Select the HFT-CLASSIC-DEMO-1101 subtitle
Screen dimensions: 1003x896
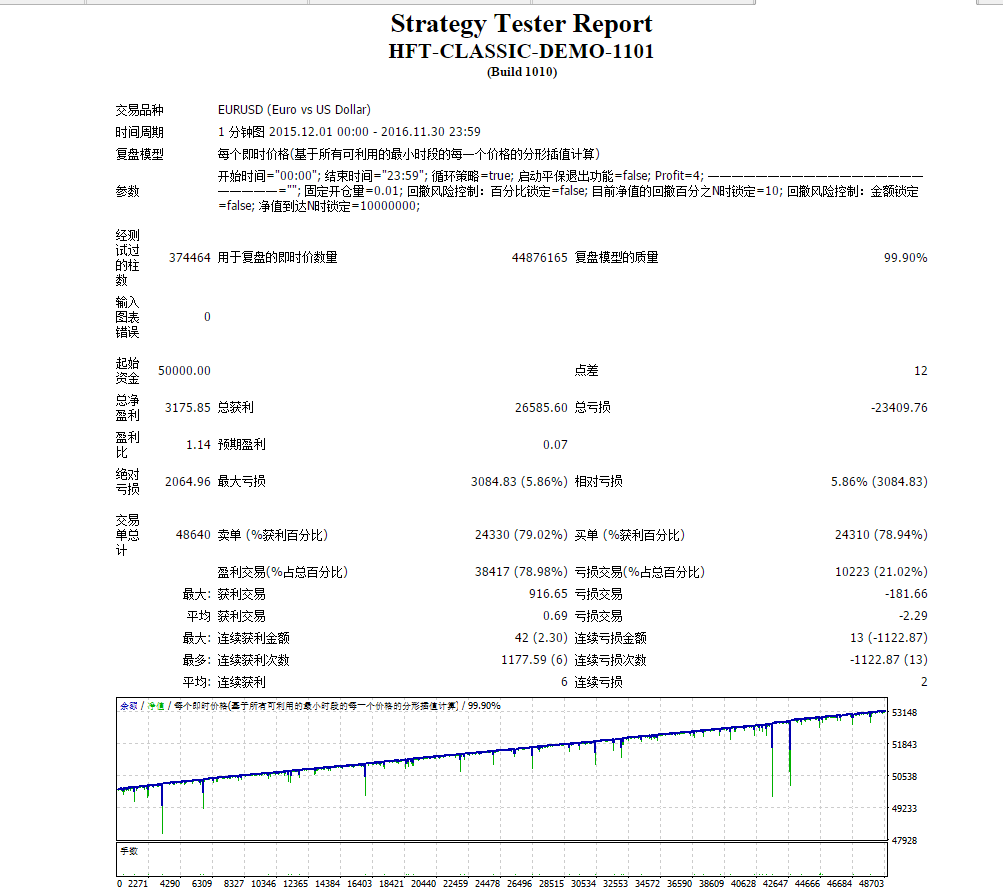coord(521,51)
